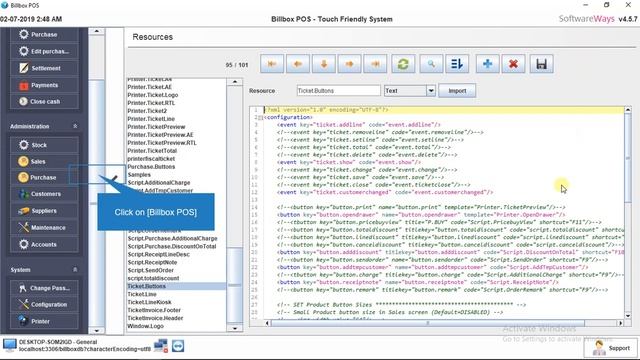Viewport: 640px width, 360px height.
Task: Collapse configuration node fold marker in editor
Action: (x=260, y=118)
